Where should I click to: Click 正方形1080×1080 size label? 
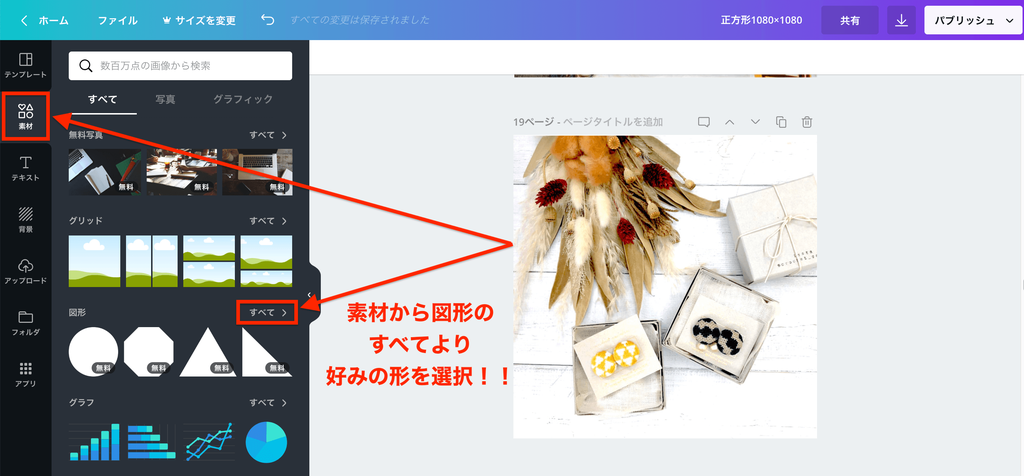[761, 20]
